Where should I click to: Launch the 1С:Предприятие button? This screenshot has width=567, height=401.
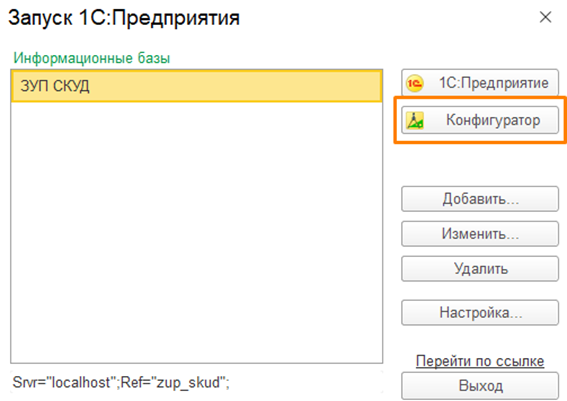point(480,83)
